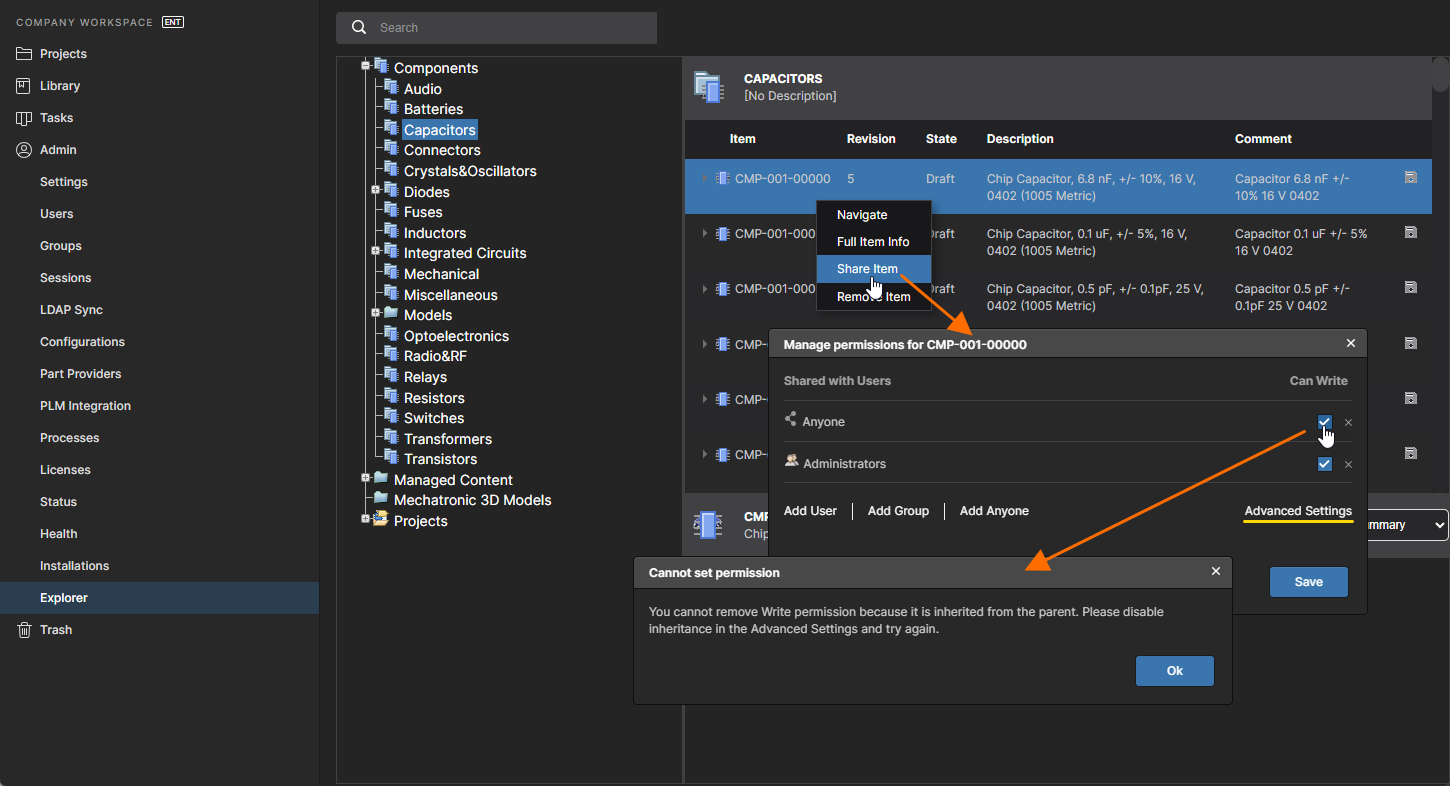Image resolution: width=1450 pixels, height=786 pixels.
Task: Click the Library icon in sidebar
Action: [24, 86]
